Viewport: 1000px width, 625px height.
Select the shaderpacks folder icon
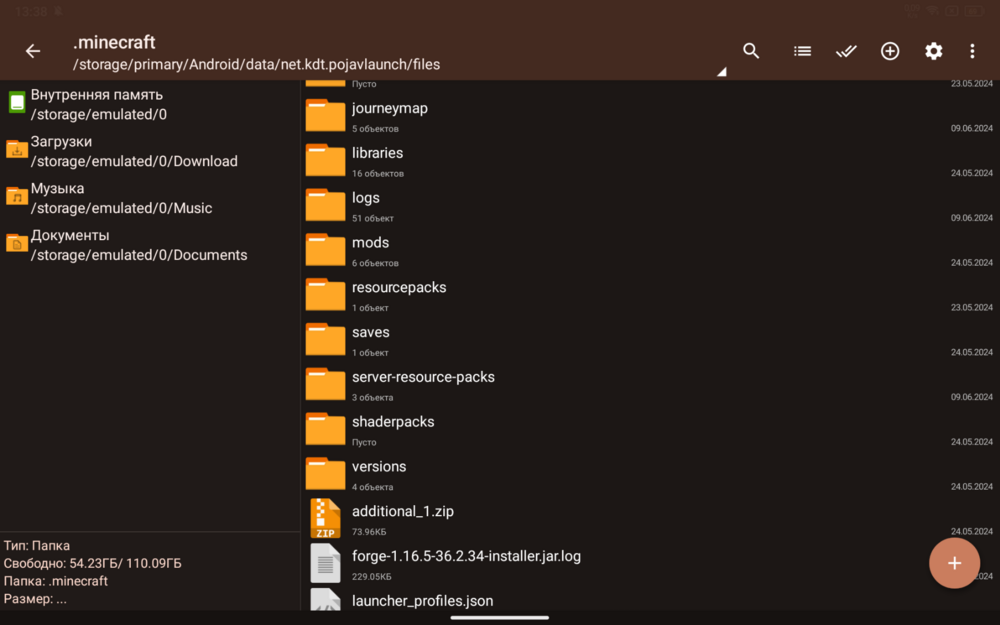click(325, 429)
